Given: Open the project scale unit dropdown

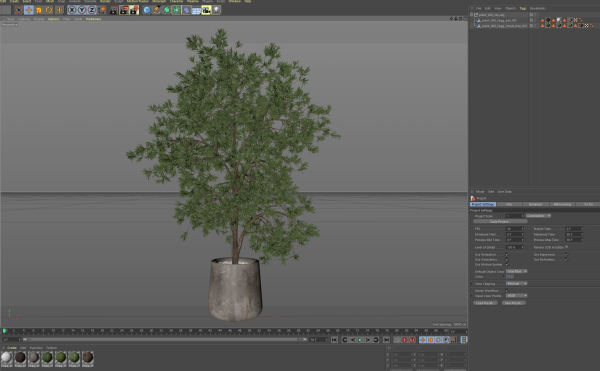Looking at the screenshot, I should [x=538, y=216].
